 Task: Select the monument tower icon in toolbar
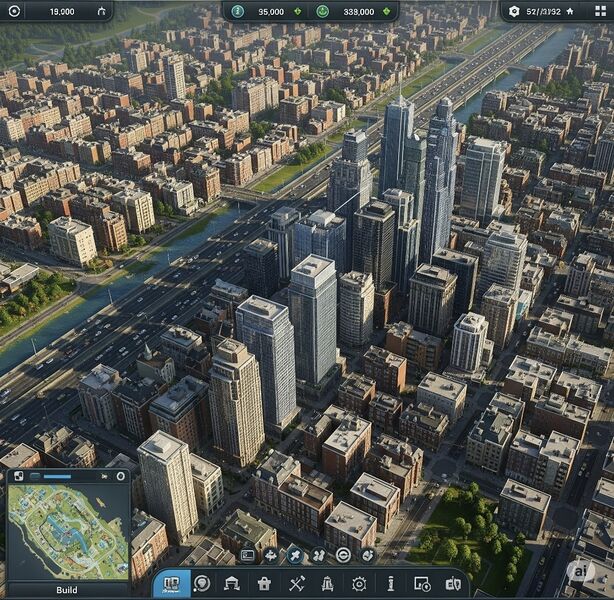[x=327, y=584]
